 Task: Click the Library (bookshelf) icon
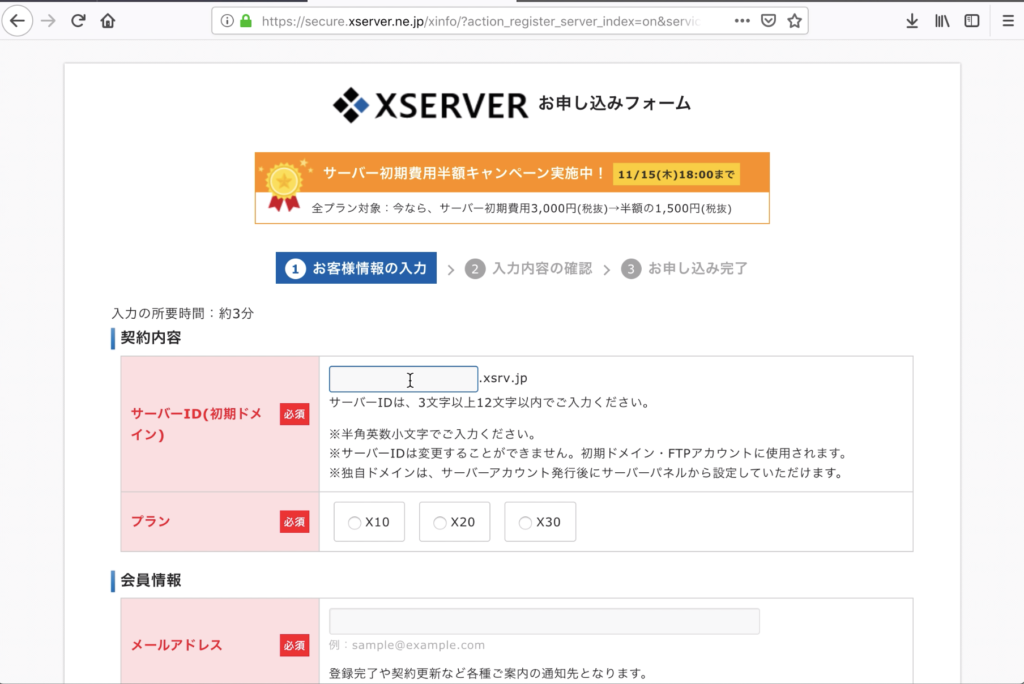coord(941,20)
